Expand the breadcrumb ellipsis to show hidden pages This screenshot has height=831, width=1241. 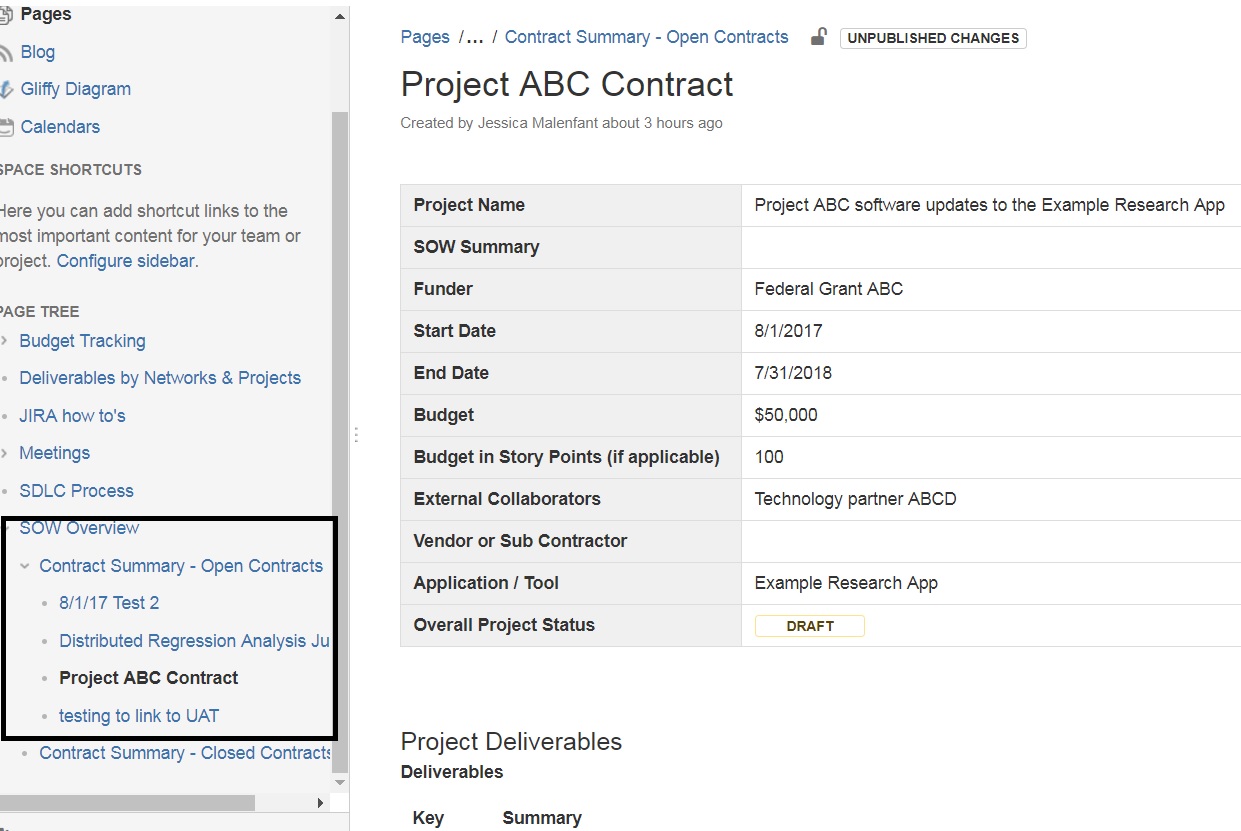474,36
